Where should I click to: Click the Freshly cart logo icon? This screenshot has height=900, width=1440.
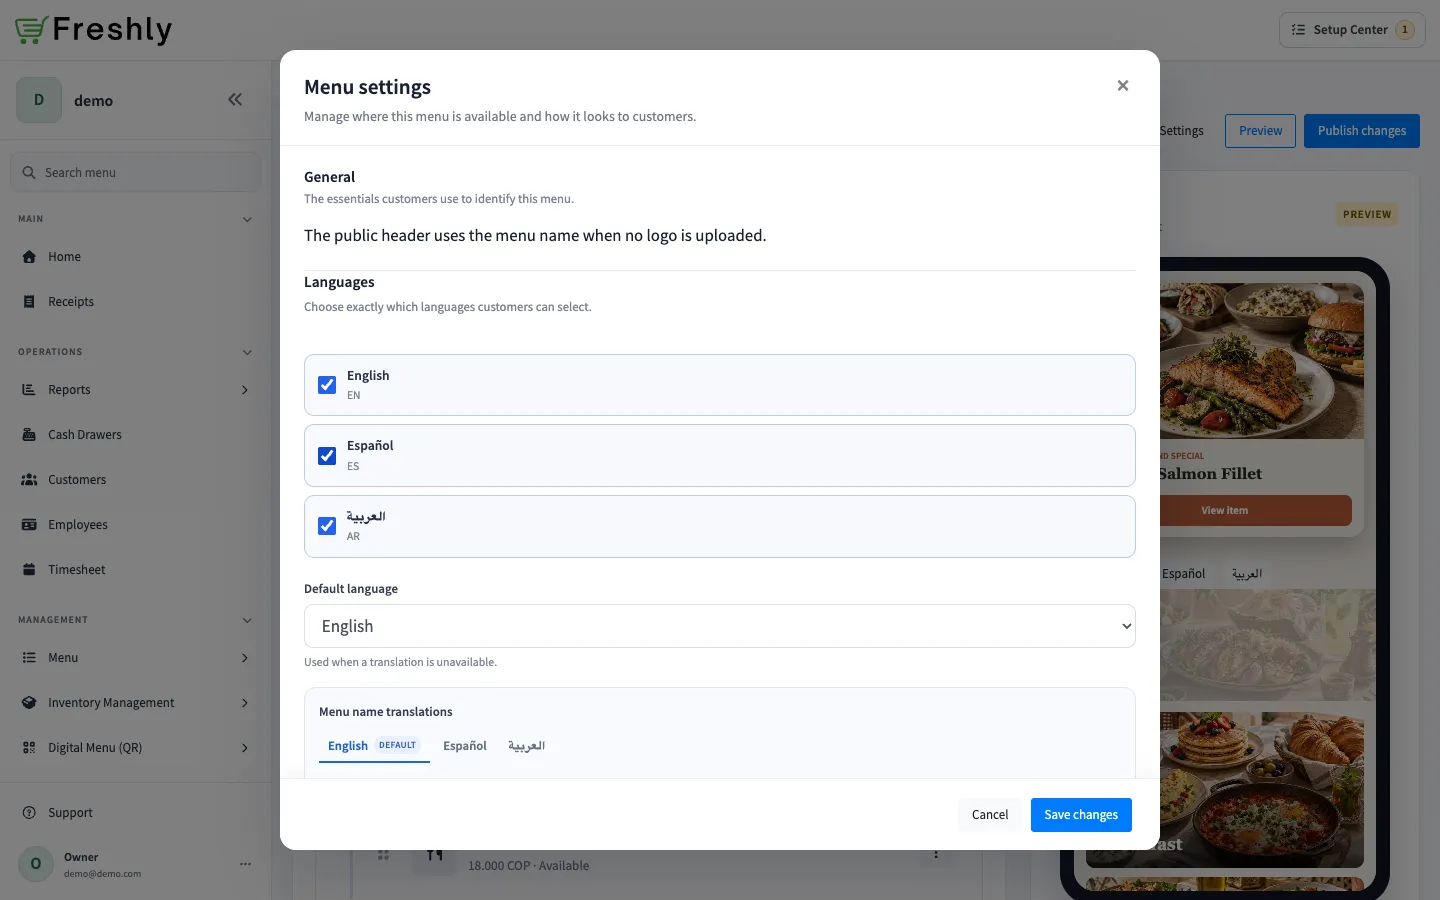coord(31,30)
